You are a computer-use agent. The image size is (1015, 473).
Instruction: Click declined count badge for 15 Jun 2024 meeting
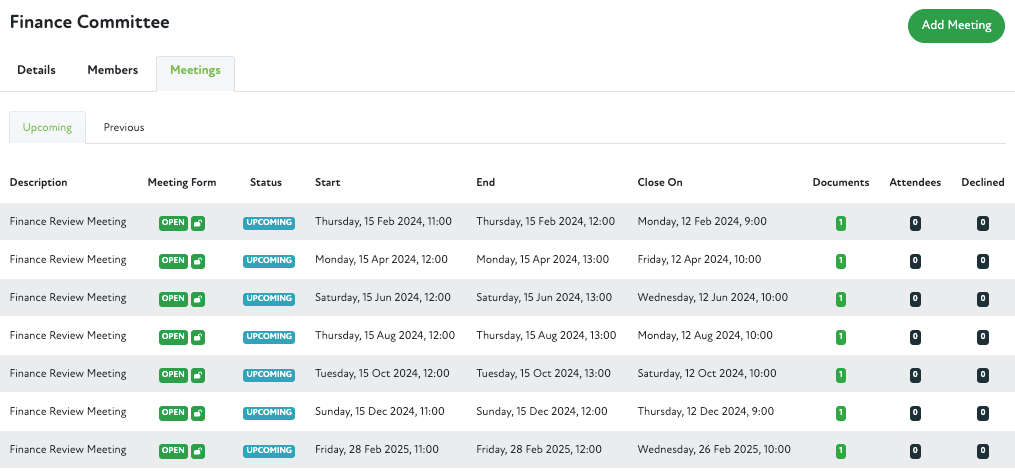pos(982,298)
